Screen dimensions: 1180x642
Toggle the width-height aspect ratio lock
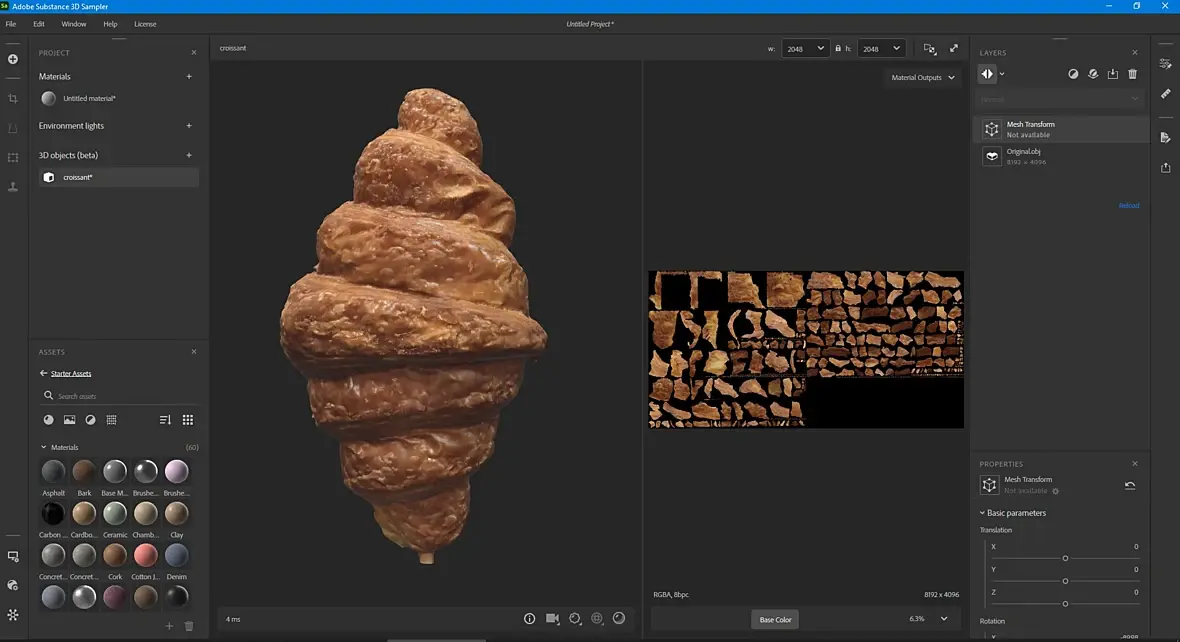(838, 49)
